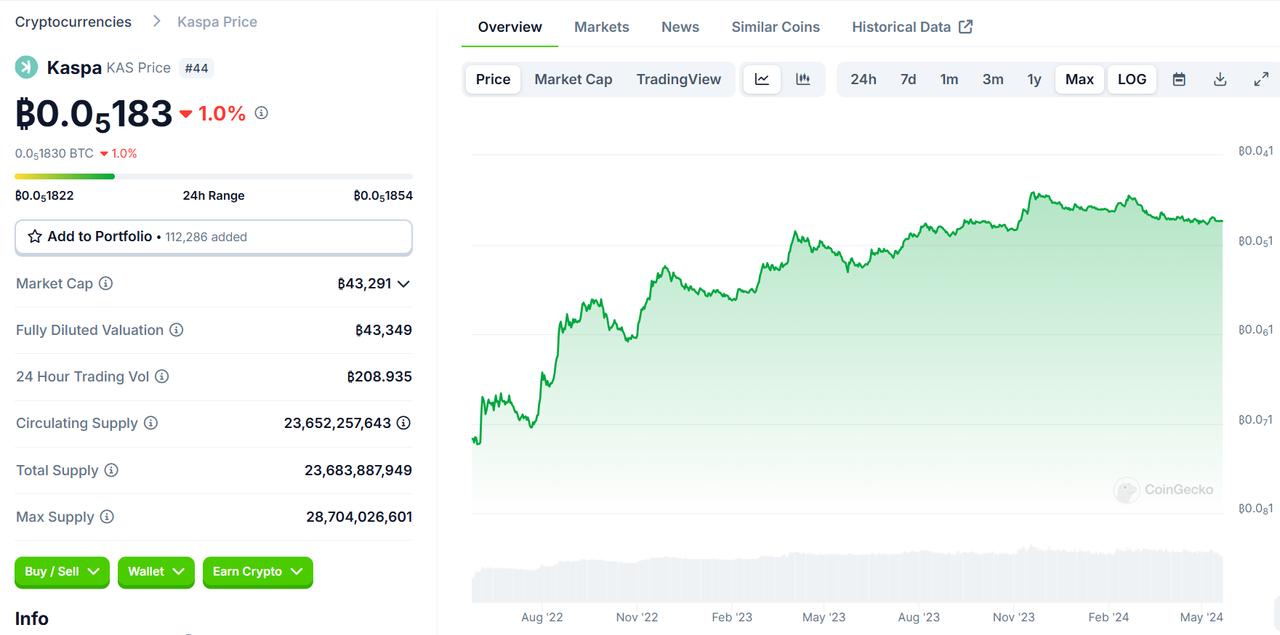Select the Market Cap chart mode
1280x635 pixels.
point(573,79)
